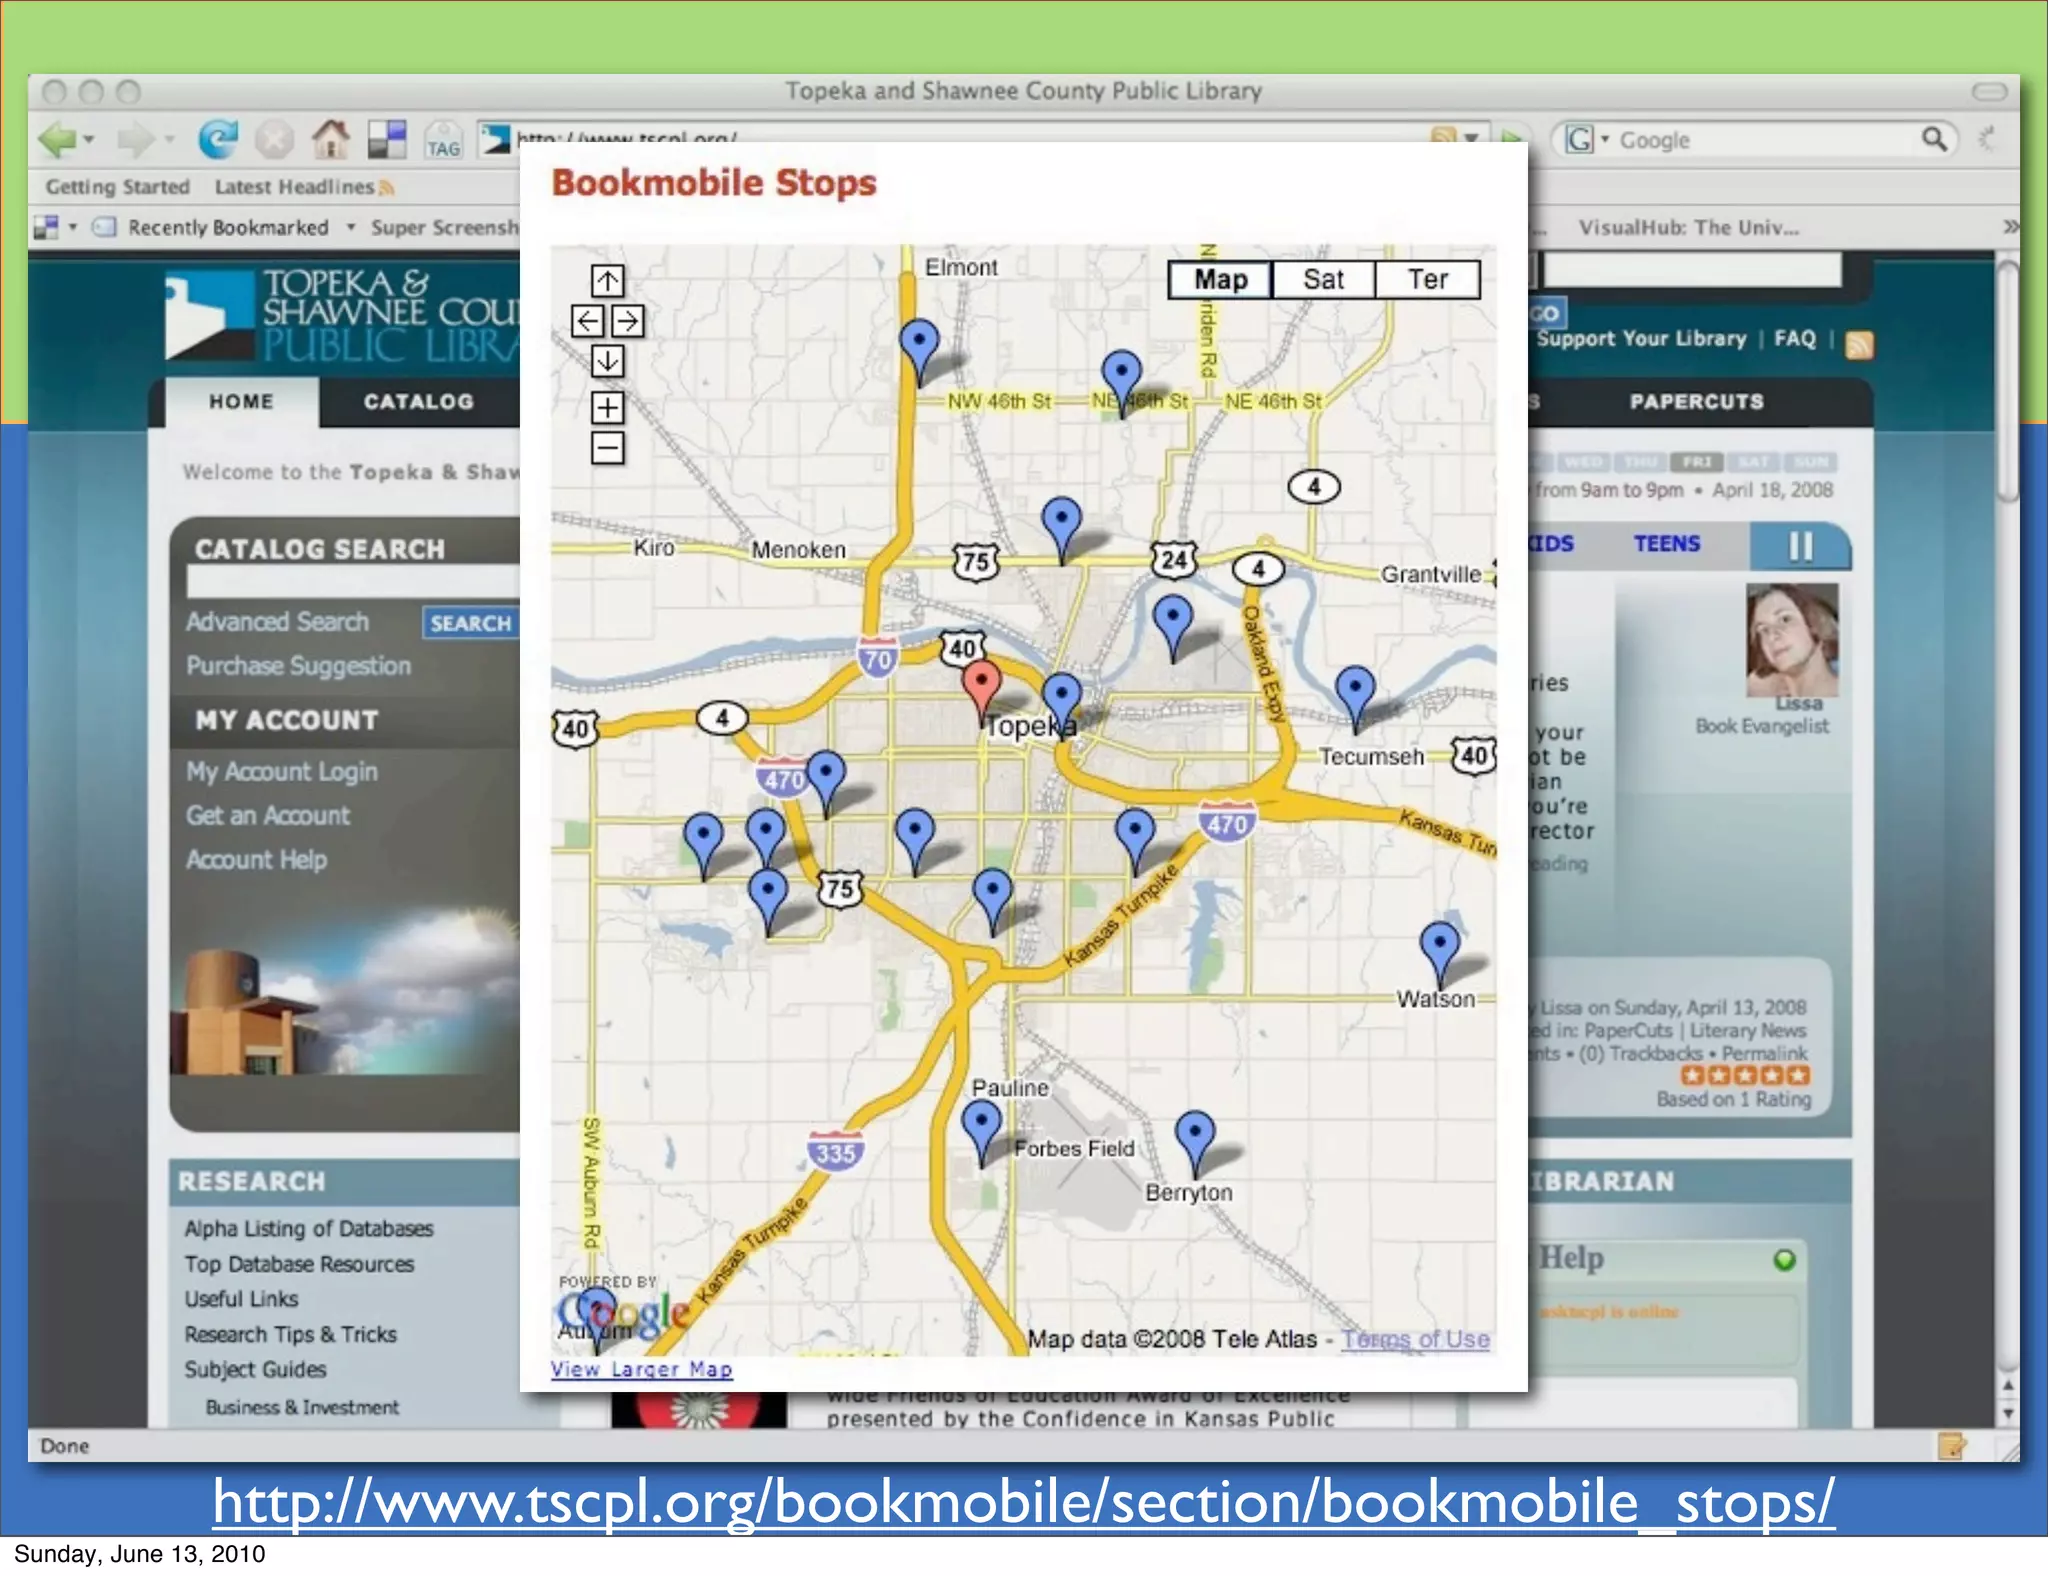Image resolution: width=2048 pixels, height=1576 pixels.
Task: Click the catalog SEARCH button
Action: click(x=470, y=623)
